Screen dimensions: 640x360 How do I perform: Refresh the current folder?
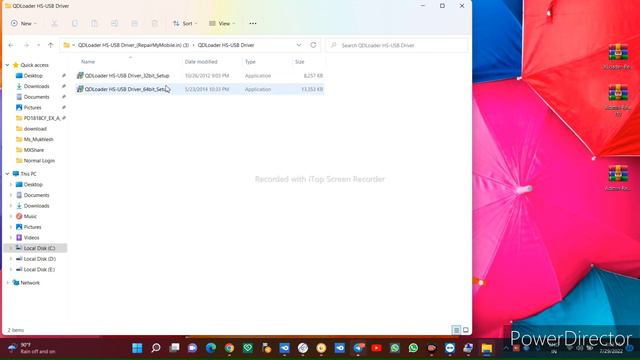[313, 45]
